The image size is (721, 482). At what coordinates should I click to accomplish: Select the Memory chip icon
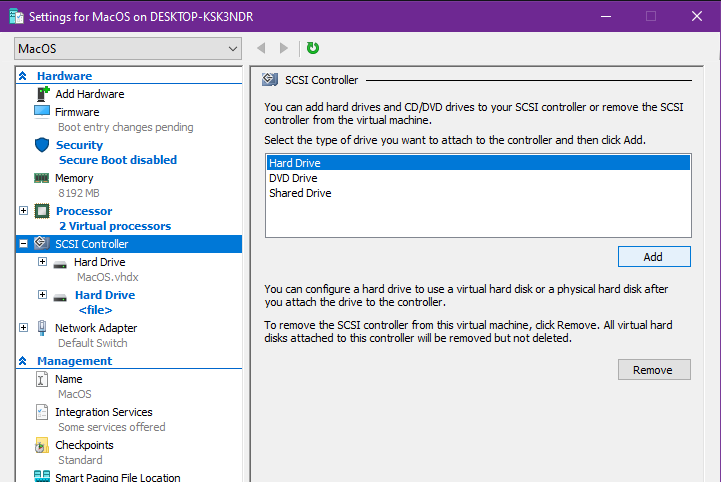[42, 178]
